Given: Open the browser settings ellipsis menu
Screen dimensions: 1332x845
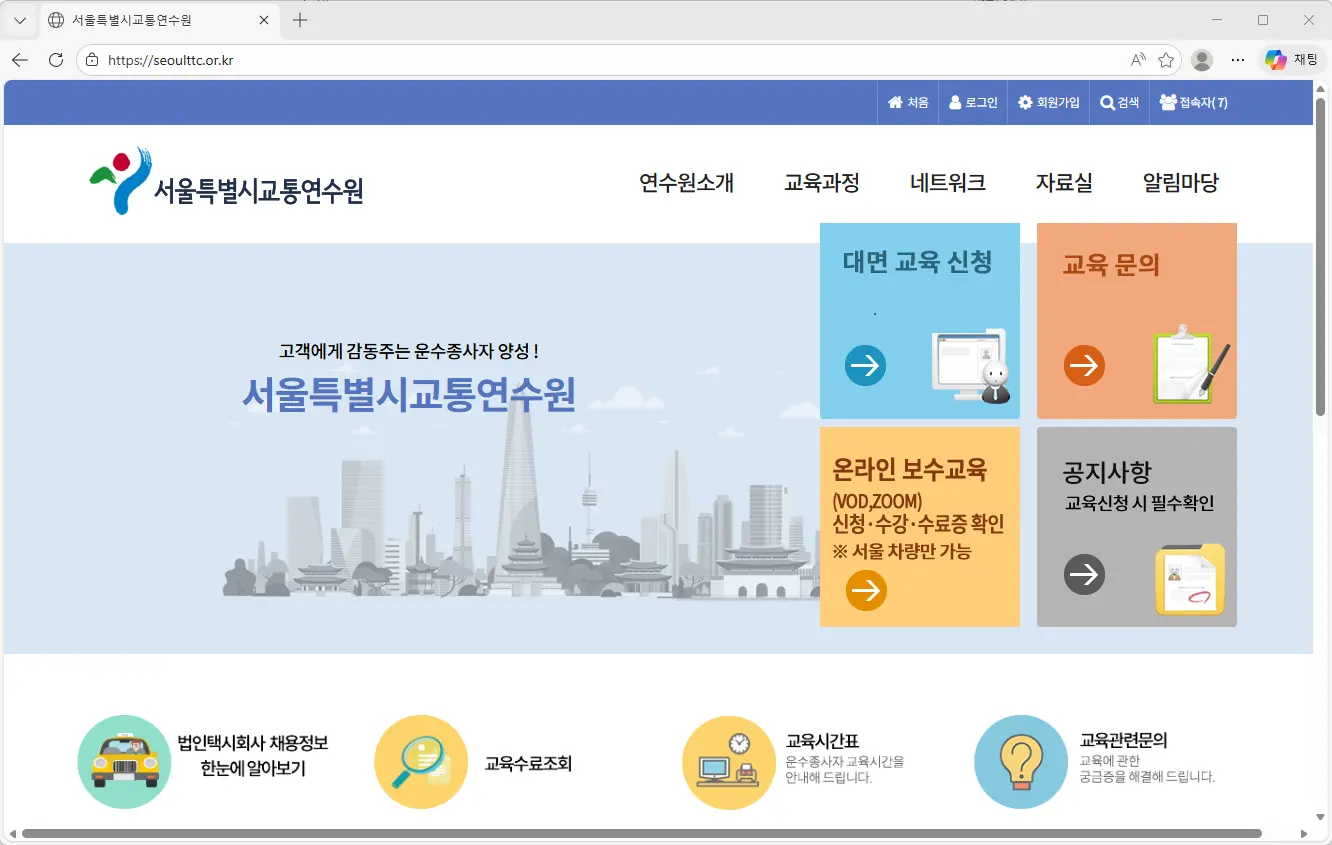Looking at the screenshot, I should tap(1238, 59).
